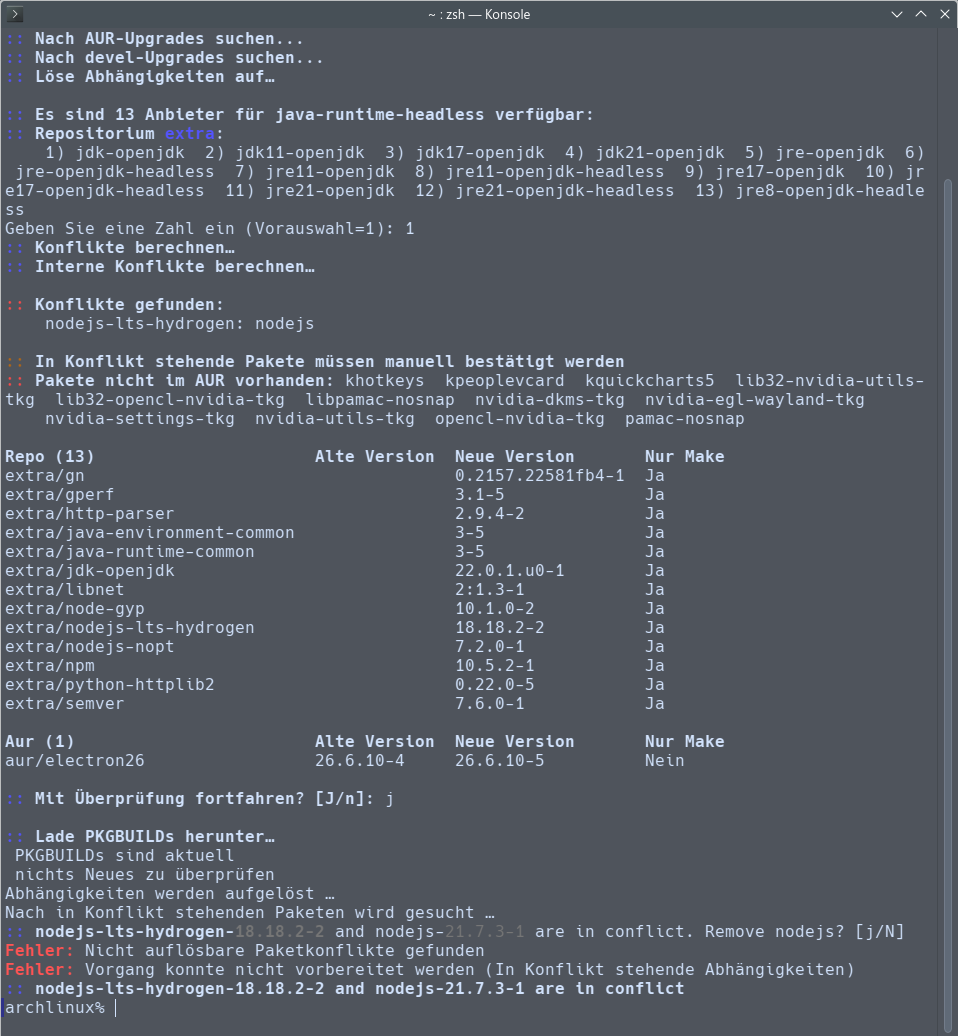Minimize the Konsole window with down chevron

(897, 14)
